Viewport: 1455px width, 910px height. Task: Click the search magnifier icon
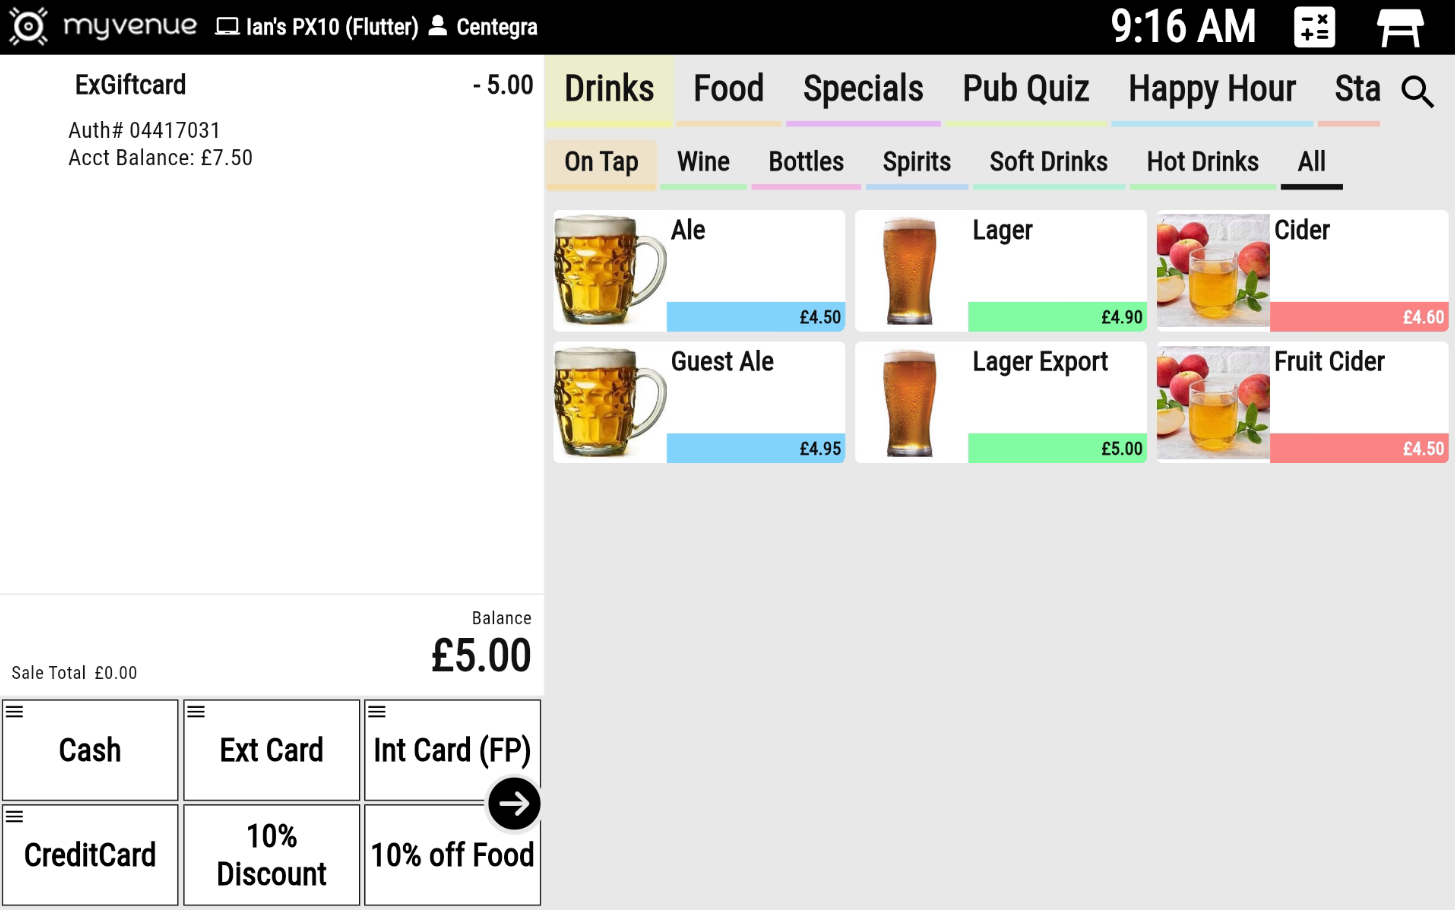click(x=1417, y=92)
